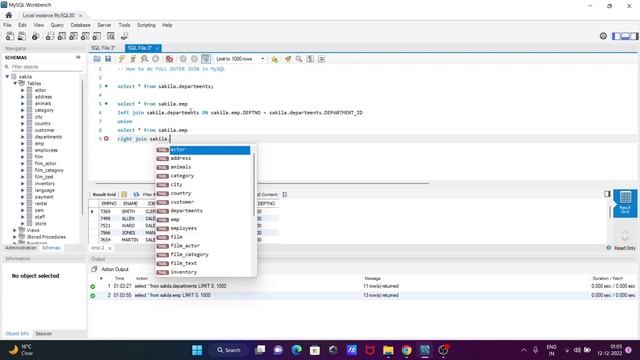Click the Result Grid label button

pyautogui.click(x=104, y=194)
